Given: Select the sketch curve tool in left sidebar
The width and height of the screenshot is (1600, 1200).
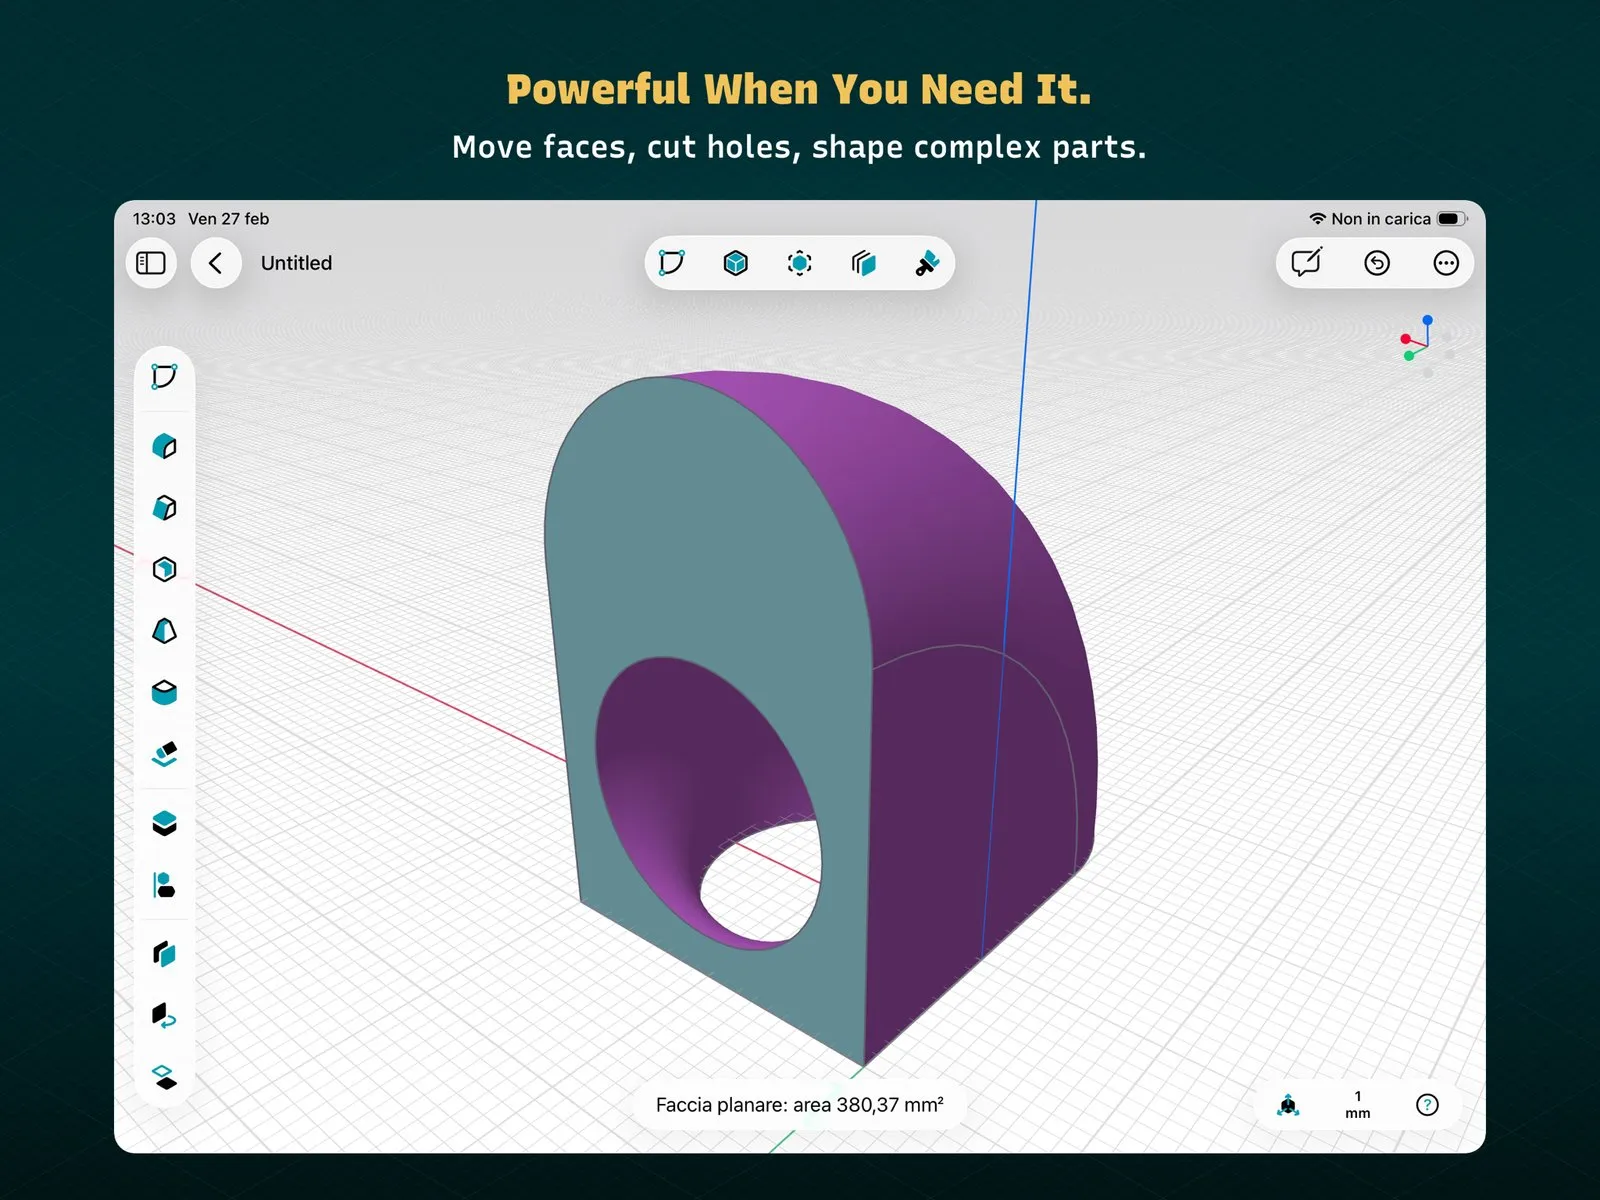Looking at the screenshot, I should pos(164,377).
